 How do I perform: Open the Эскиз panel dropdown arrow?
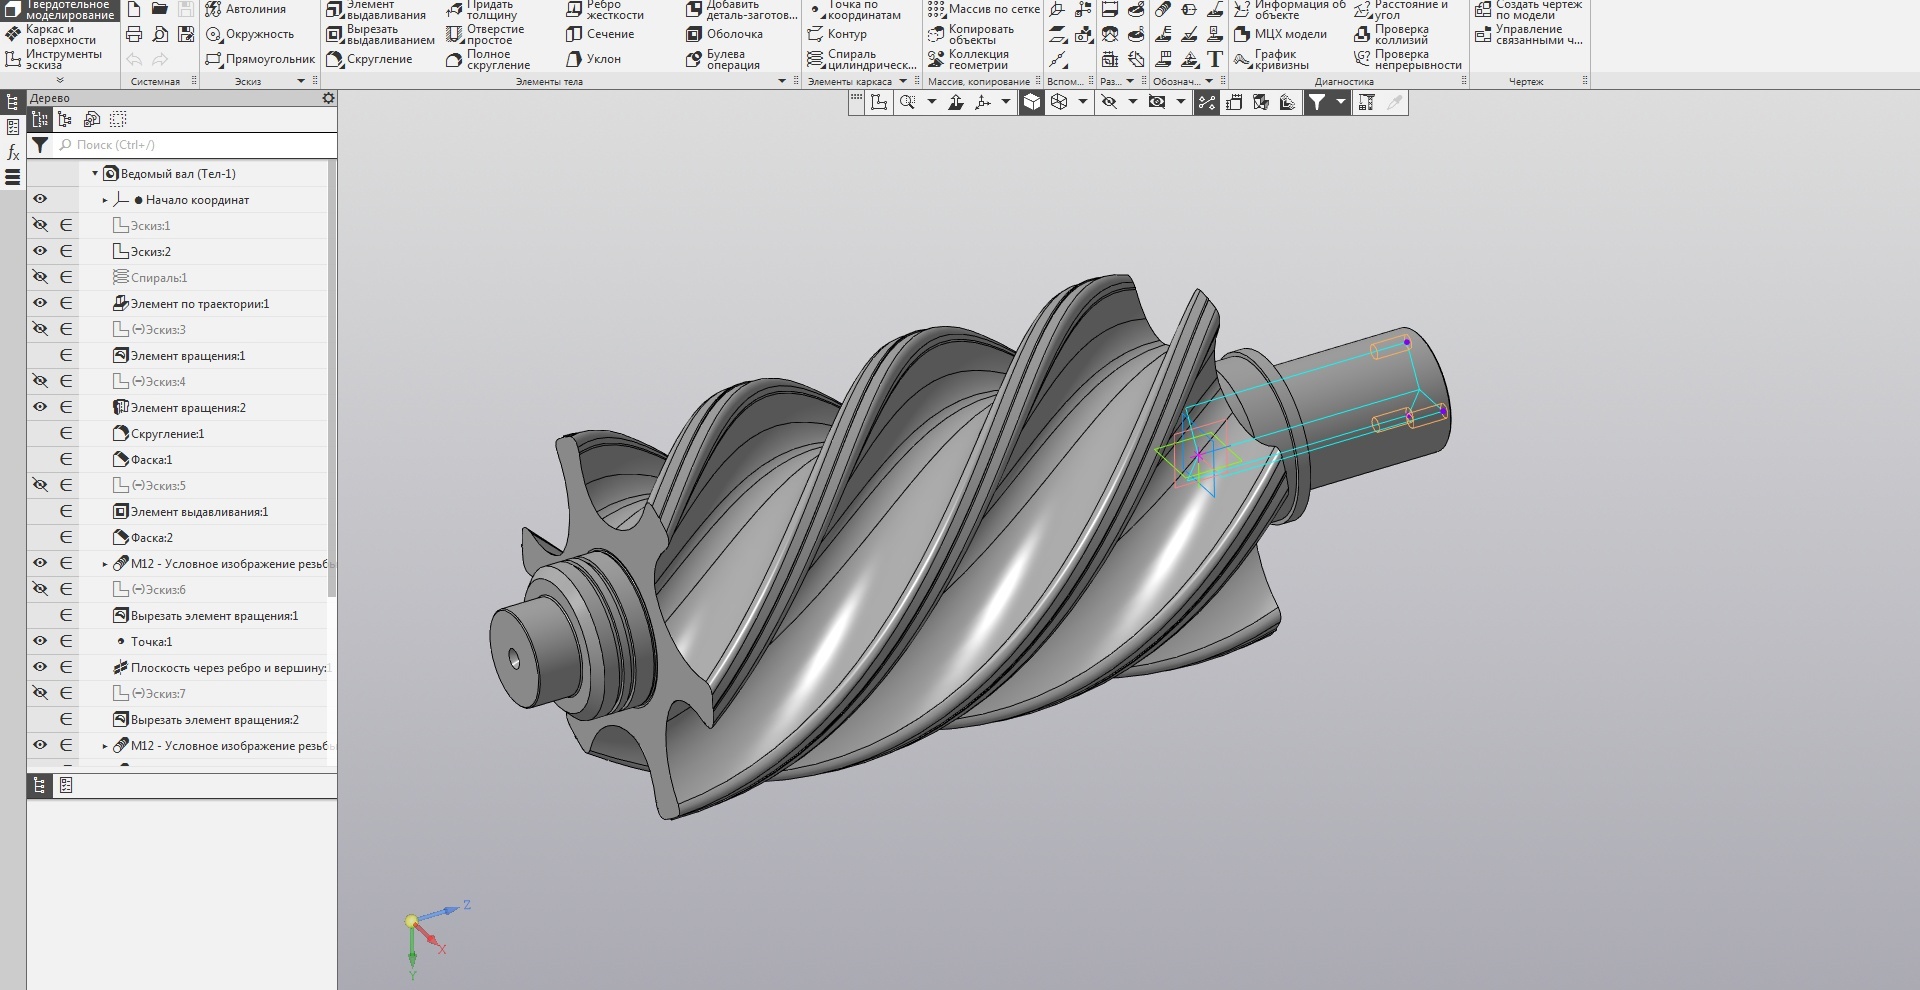300,81
